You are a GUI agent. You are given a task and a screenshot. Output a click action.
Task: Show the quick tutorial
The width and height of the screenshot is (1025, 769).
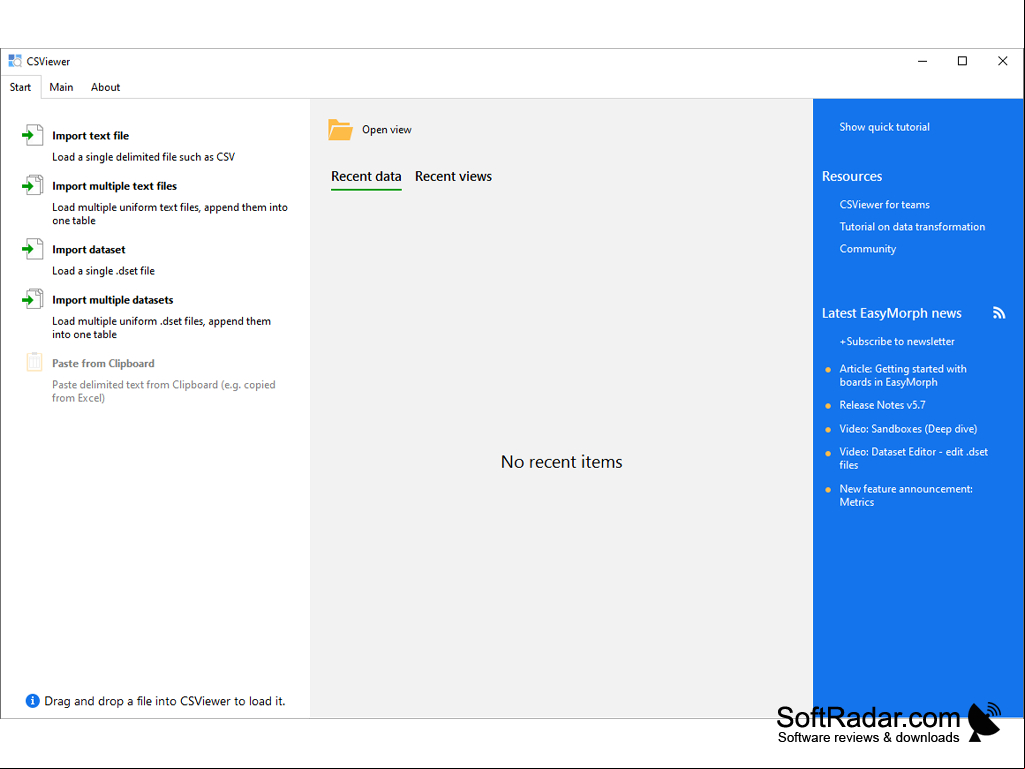click(x=884, y=127)
